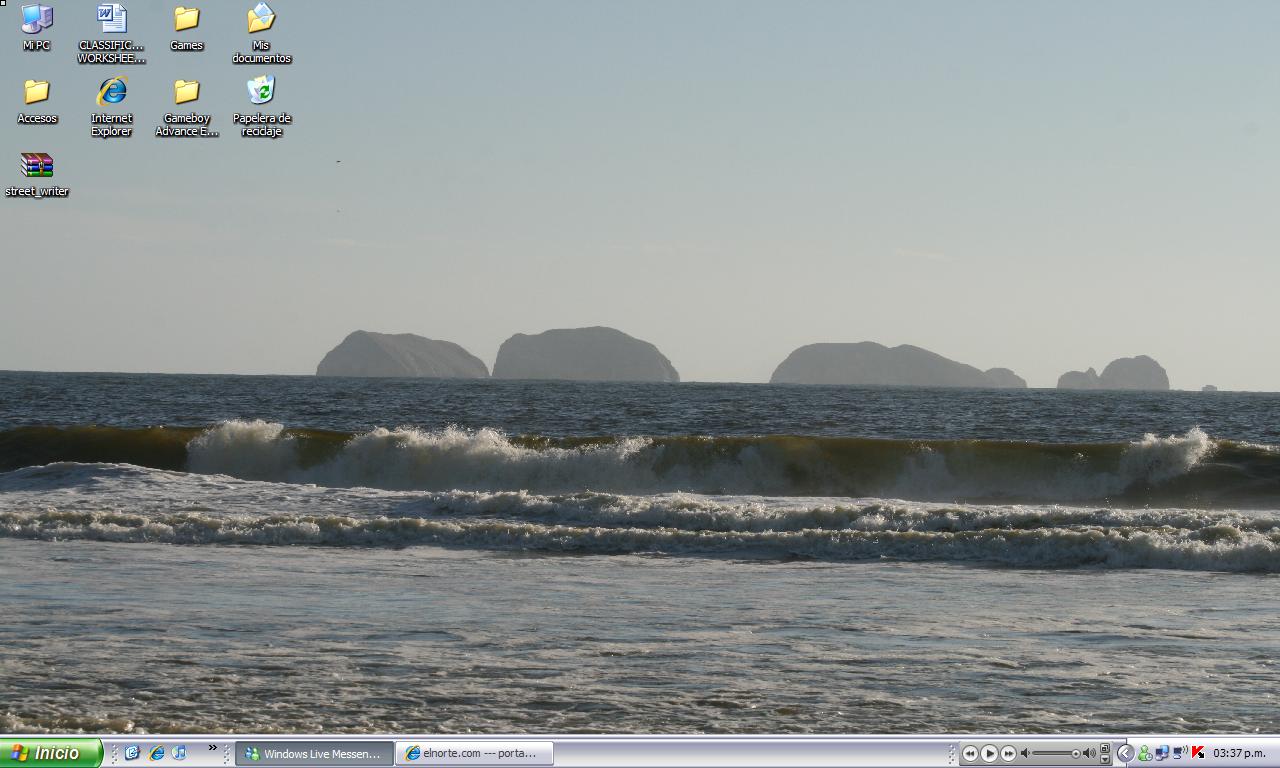
Task: Select the Mi PC desktop icon
Action: coord(37,27)
